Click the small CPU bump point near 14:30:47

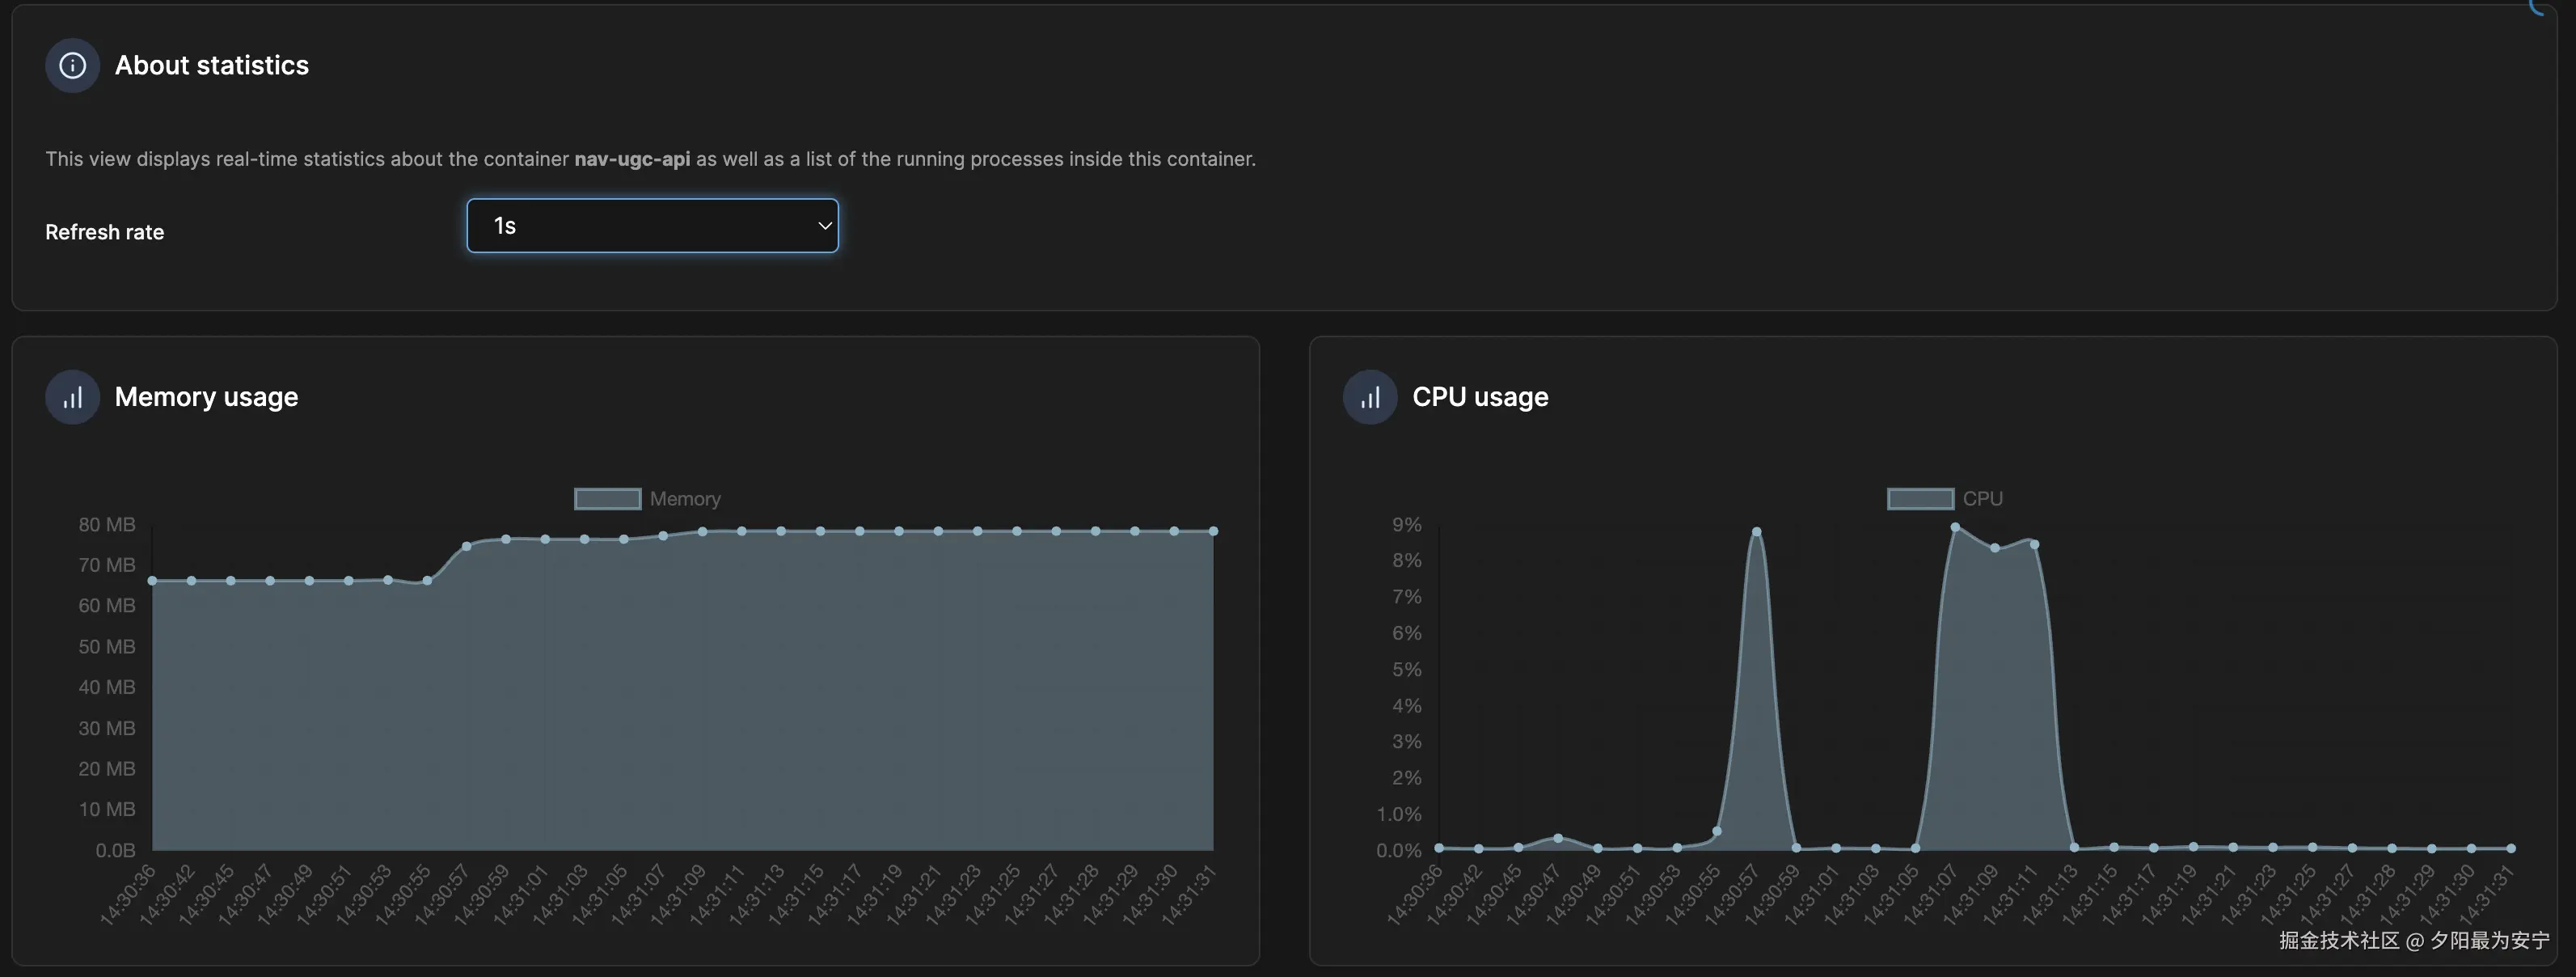pyautogui.click(x=1558, y=838)
